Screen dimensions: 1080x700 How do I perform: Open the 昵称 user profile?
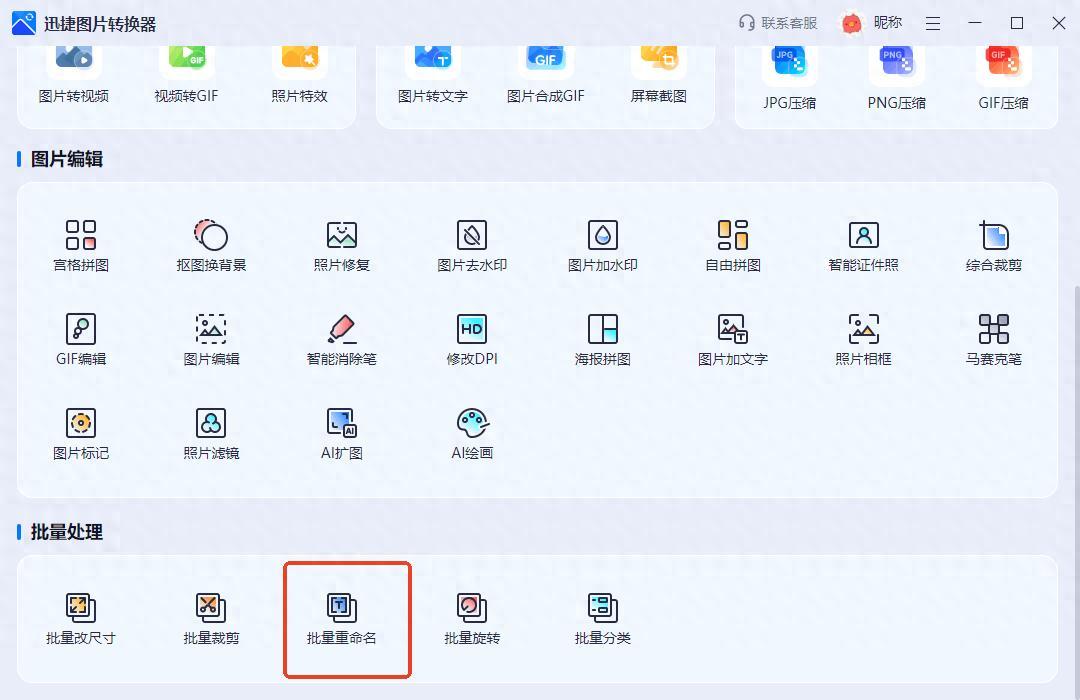(872, 23)
